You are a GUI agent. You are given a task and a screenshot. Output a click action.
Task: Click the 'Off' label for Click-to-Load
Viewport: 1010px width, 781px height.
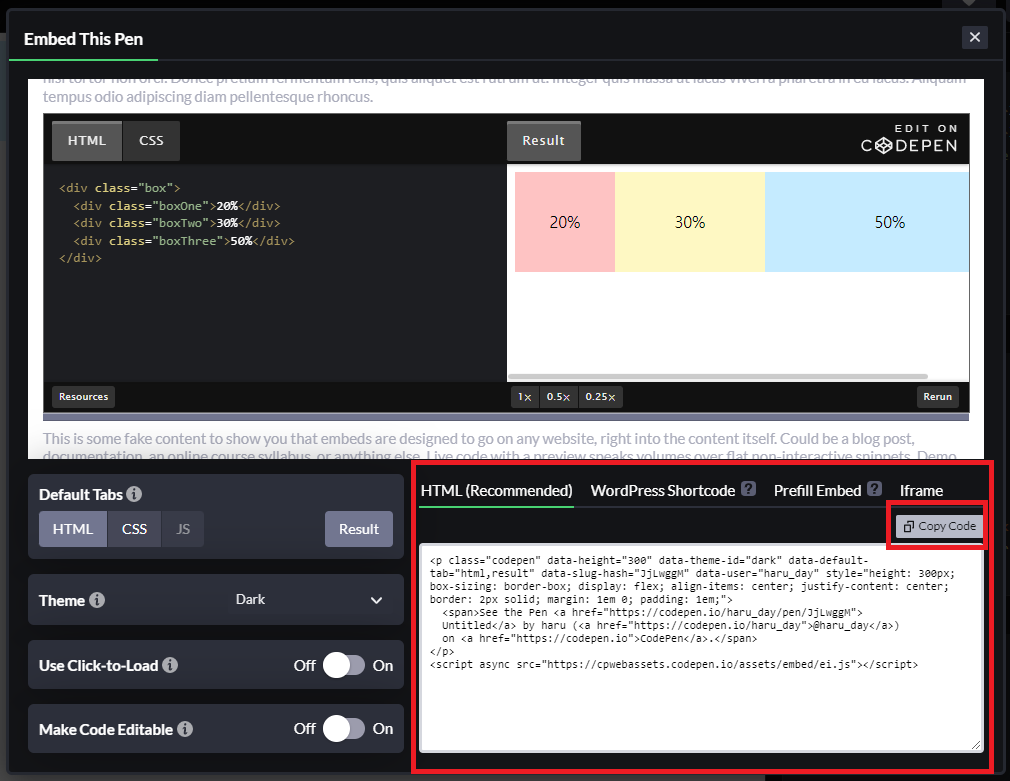305,666
